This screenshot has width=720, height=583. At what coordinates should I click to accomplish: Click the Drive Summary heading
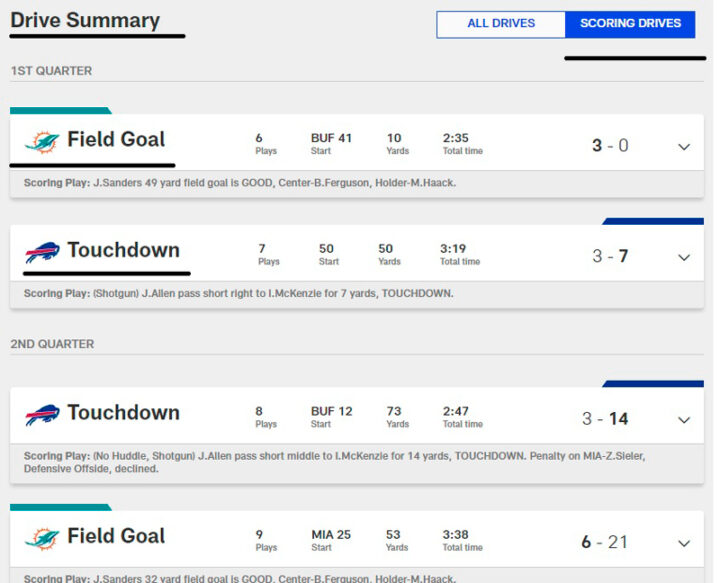pos(85,20)
